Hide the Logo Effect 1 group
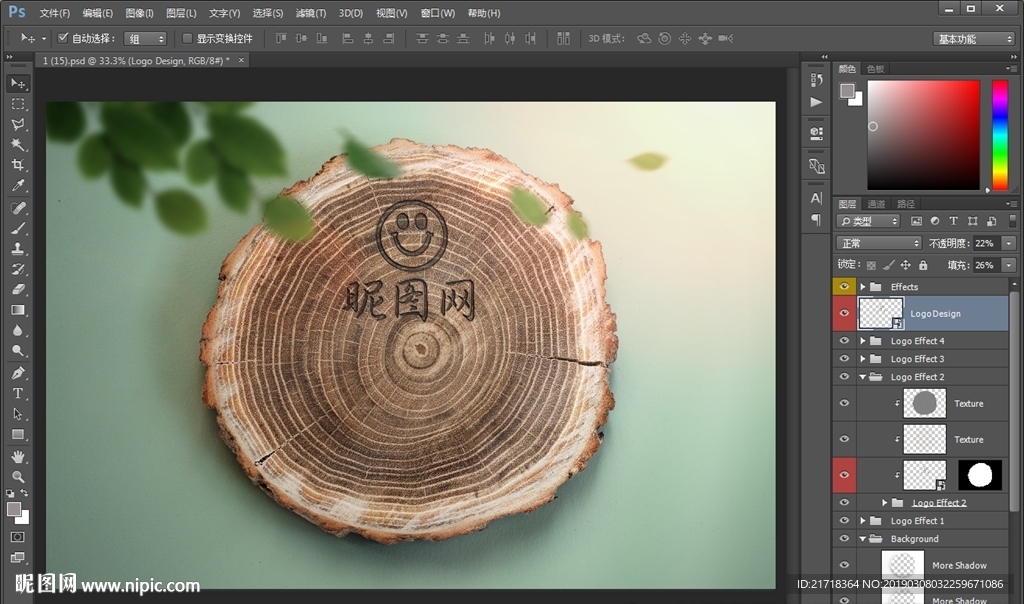The image size is (1024, 604). point(844,520)
